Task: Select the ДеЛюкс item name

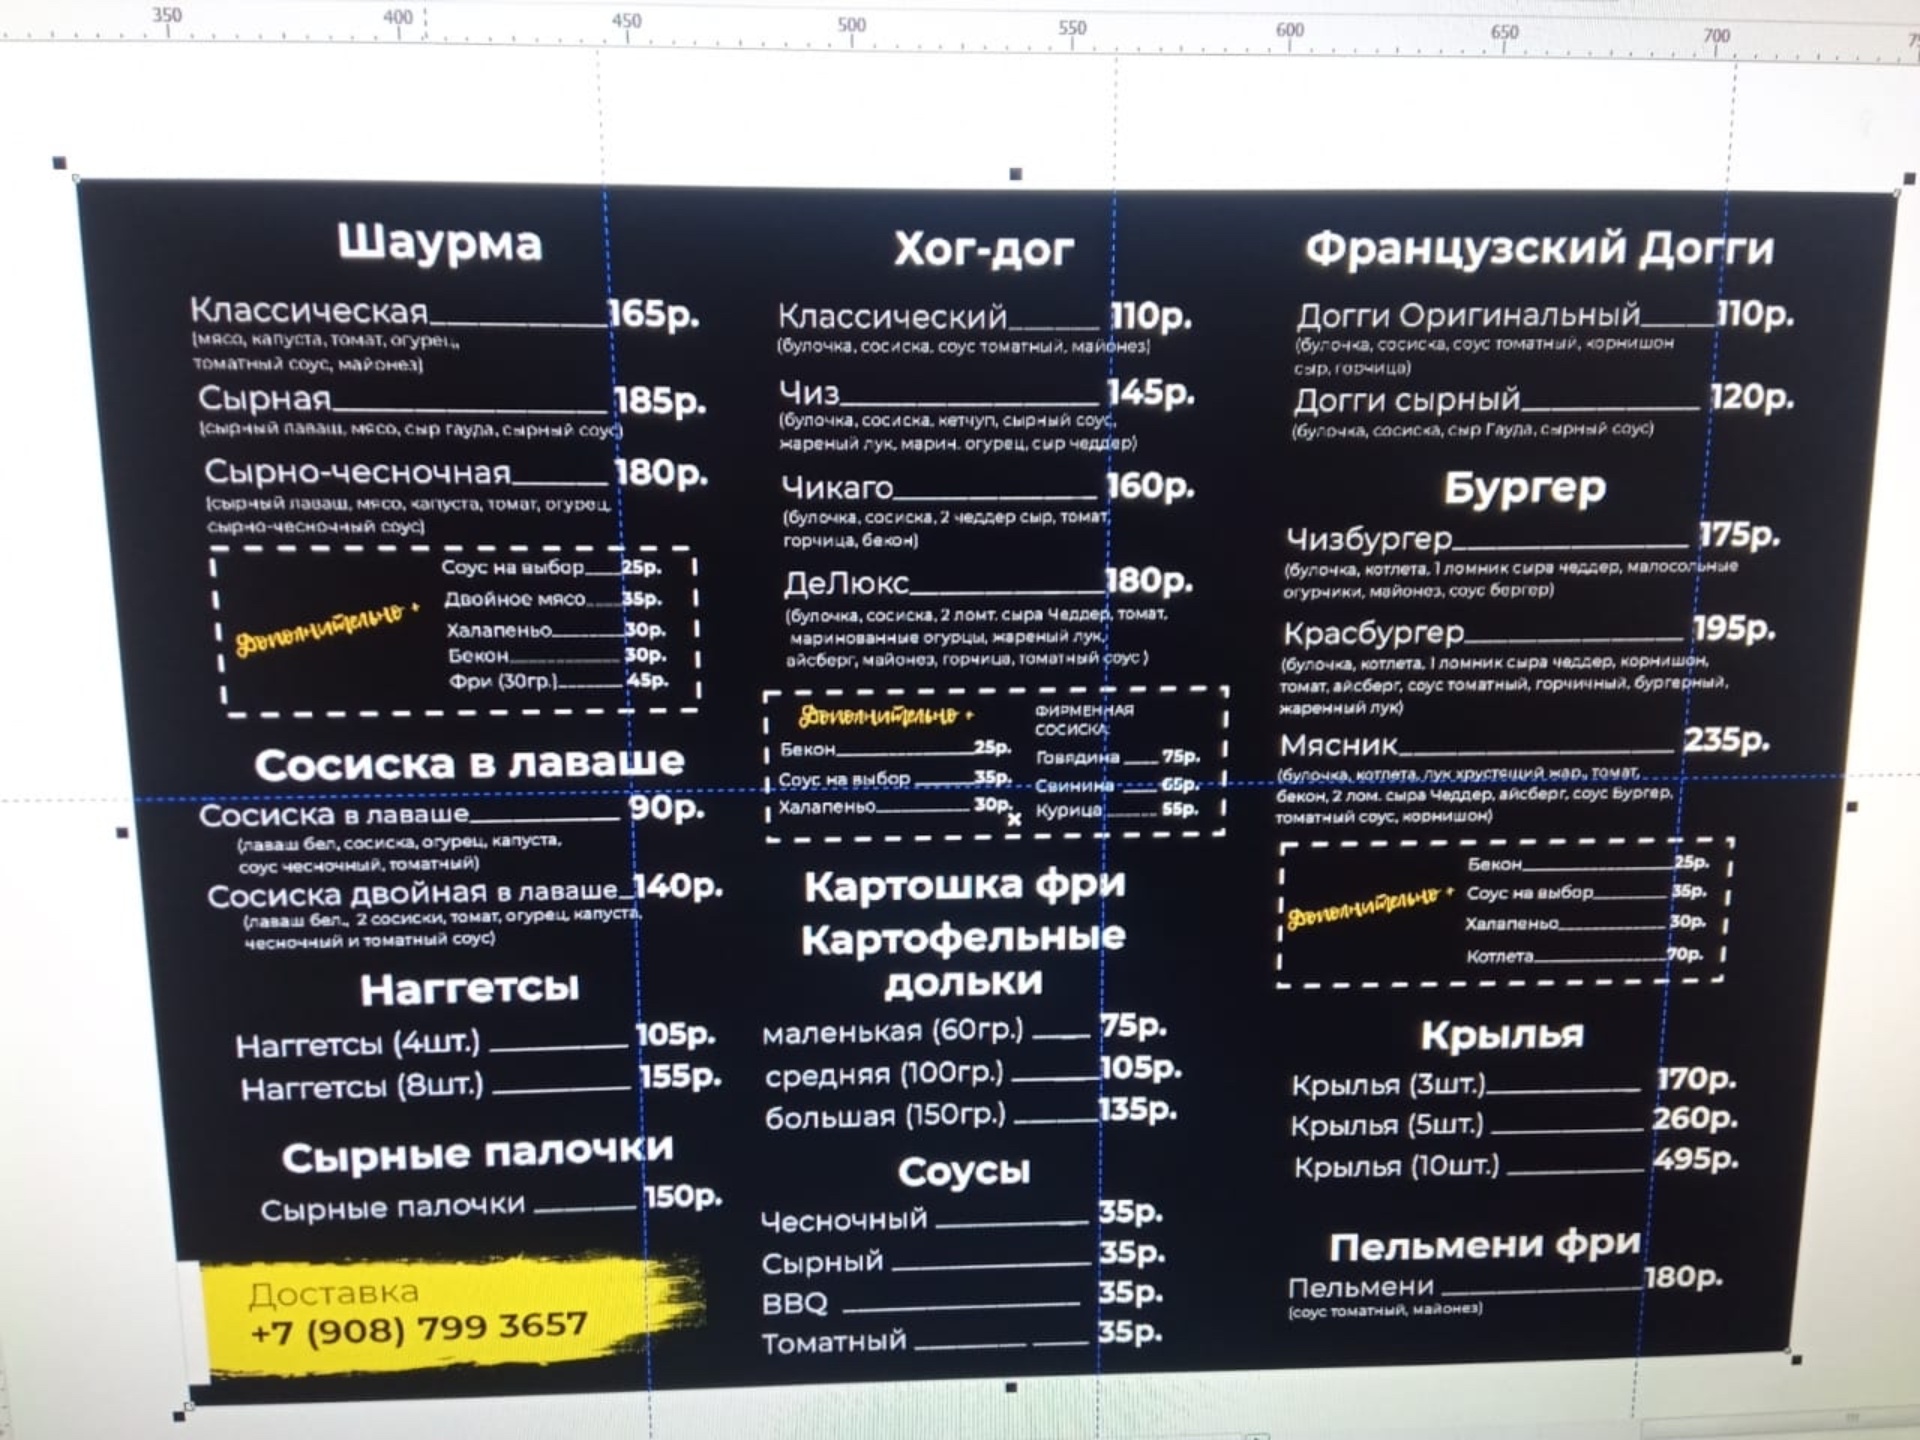Action: 846,582
